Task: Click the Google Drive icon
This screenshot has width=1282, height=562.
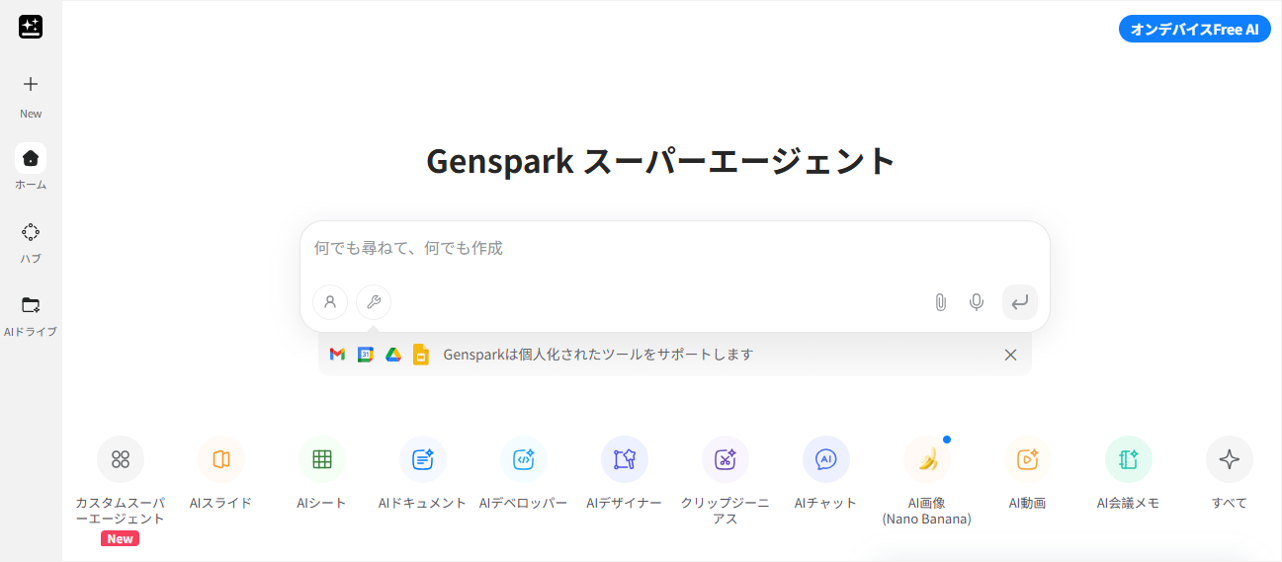Action: tap(393, 354)
